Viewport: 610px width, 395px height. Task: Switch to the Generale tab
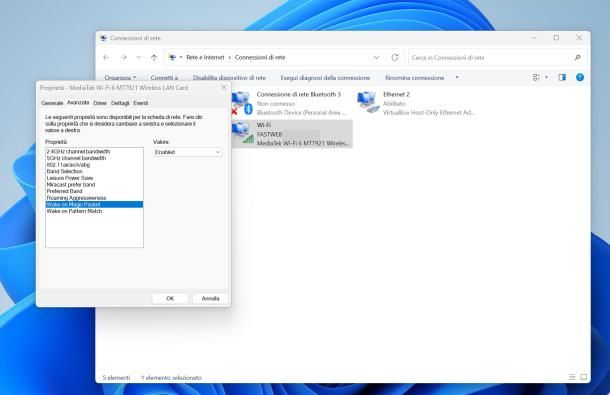[52, 103]
